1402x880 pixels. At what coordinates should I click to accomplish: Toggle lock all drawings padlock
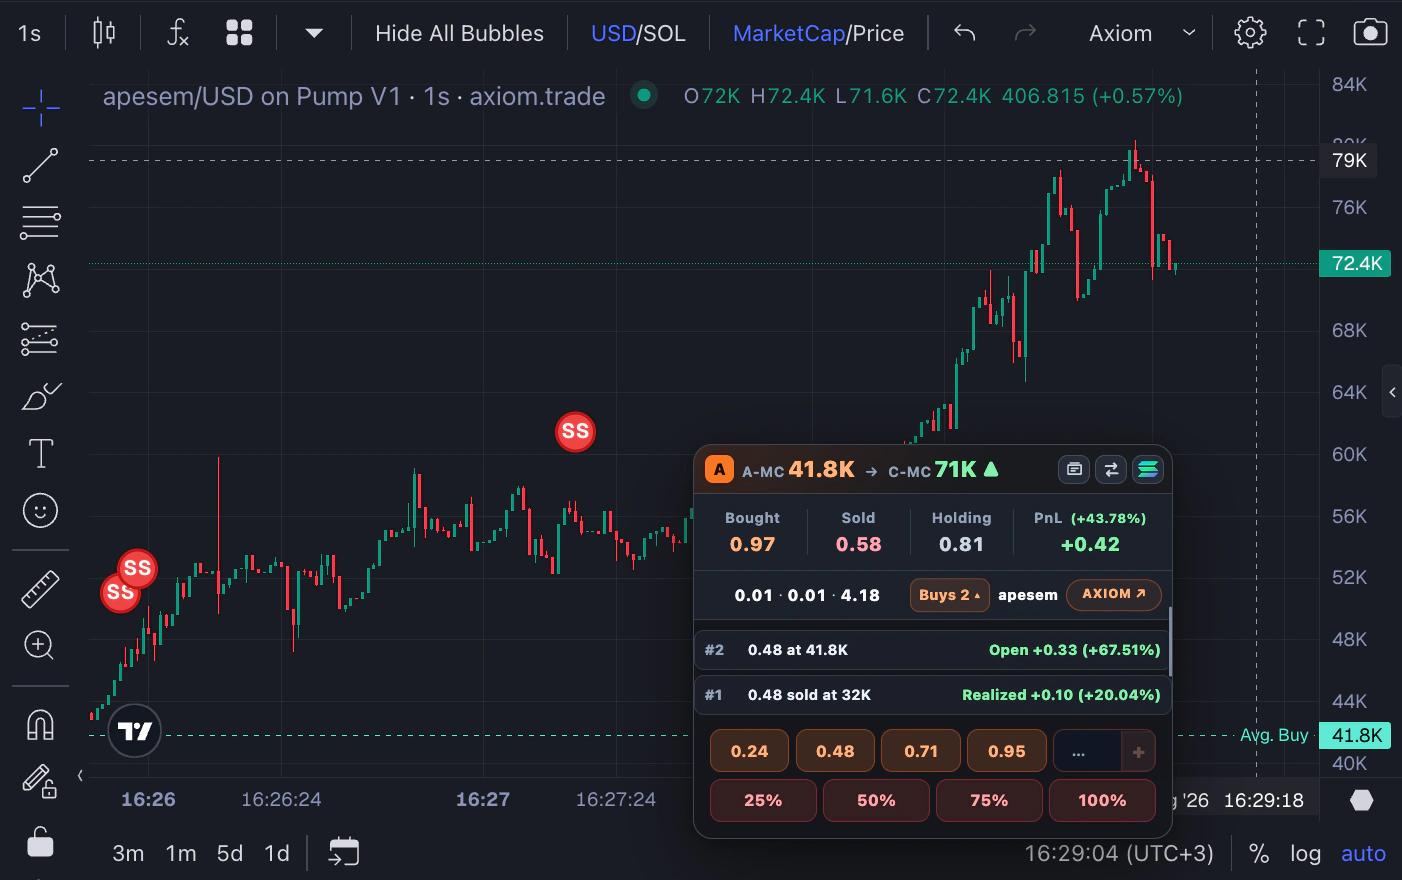pos(41,842)
